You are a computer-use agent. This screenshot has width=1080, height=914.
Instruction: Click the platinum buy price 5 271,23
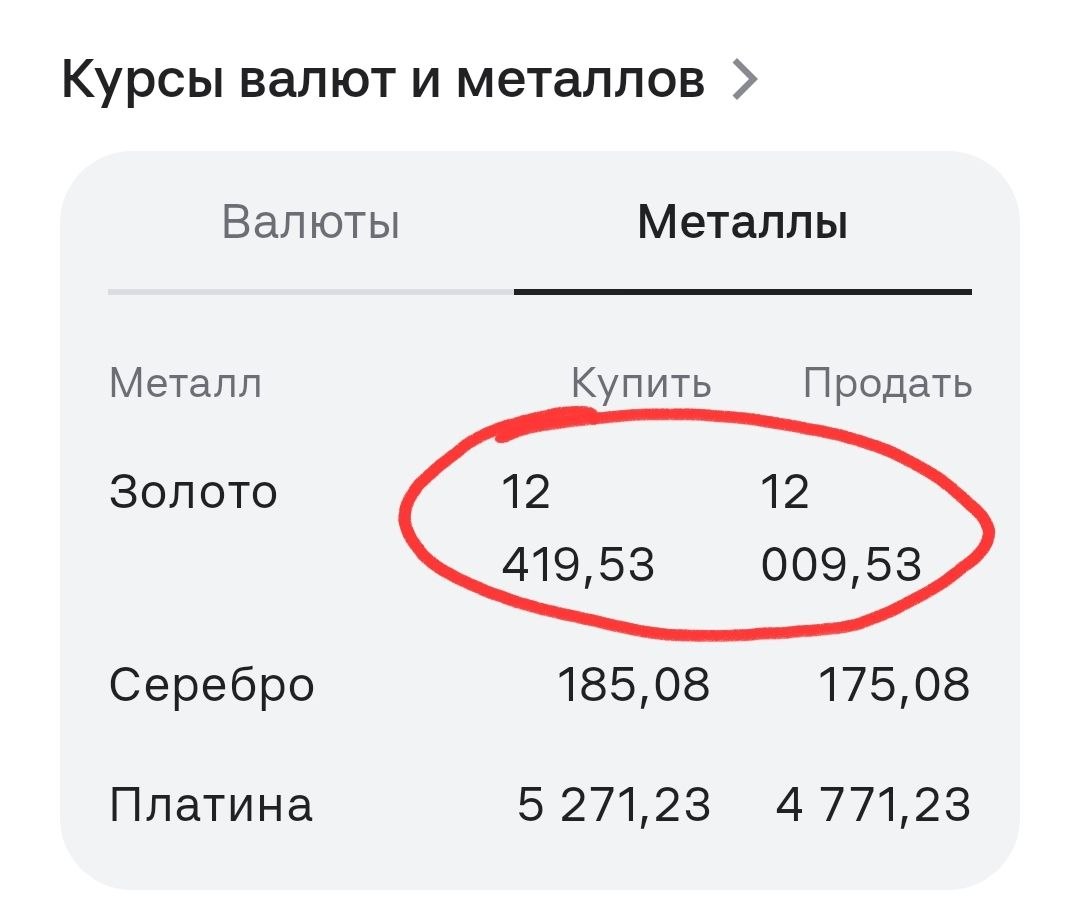pyautogui.click(x=614, y=805)
